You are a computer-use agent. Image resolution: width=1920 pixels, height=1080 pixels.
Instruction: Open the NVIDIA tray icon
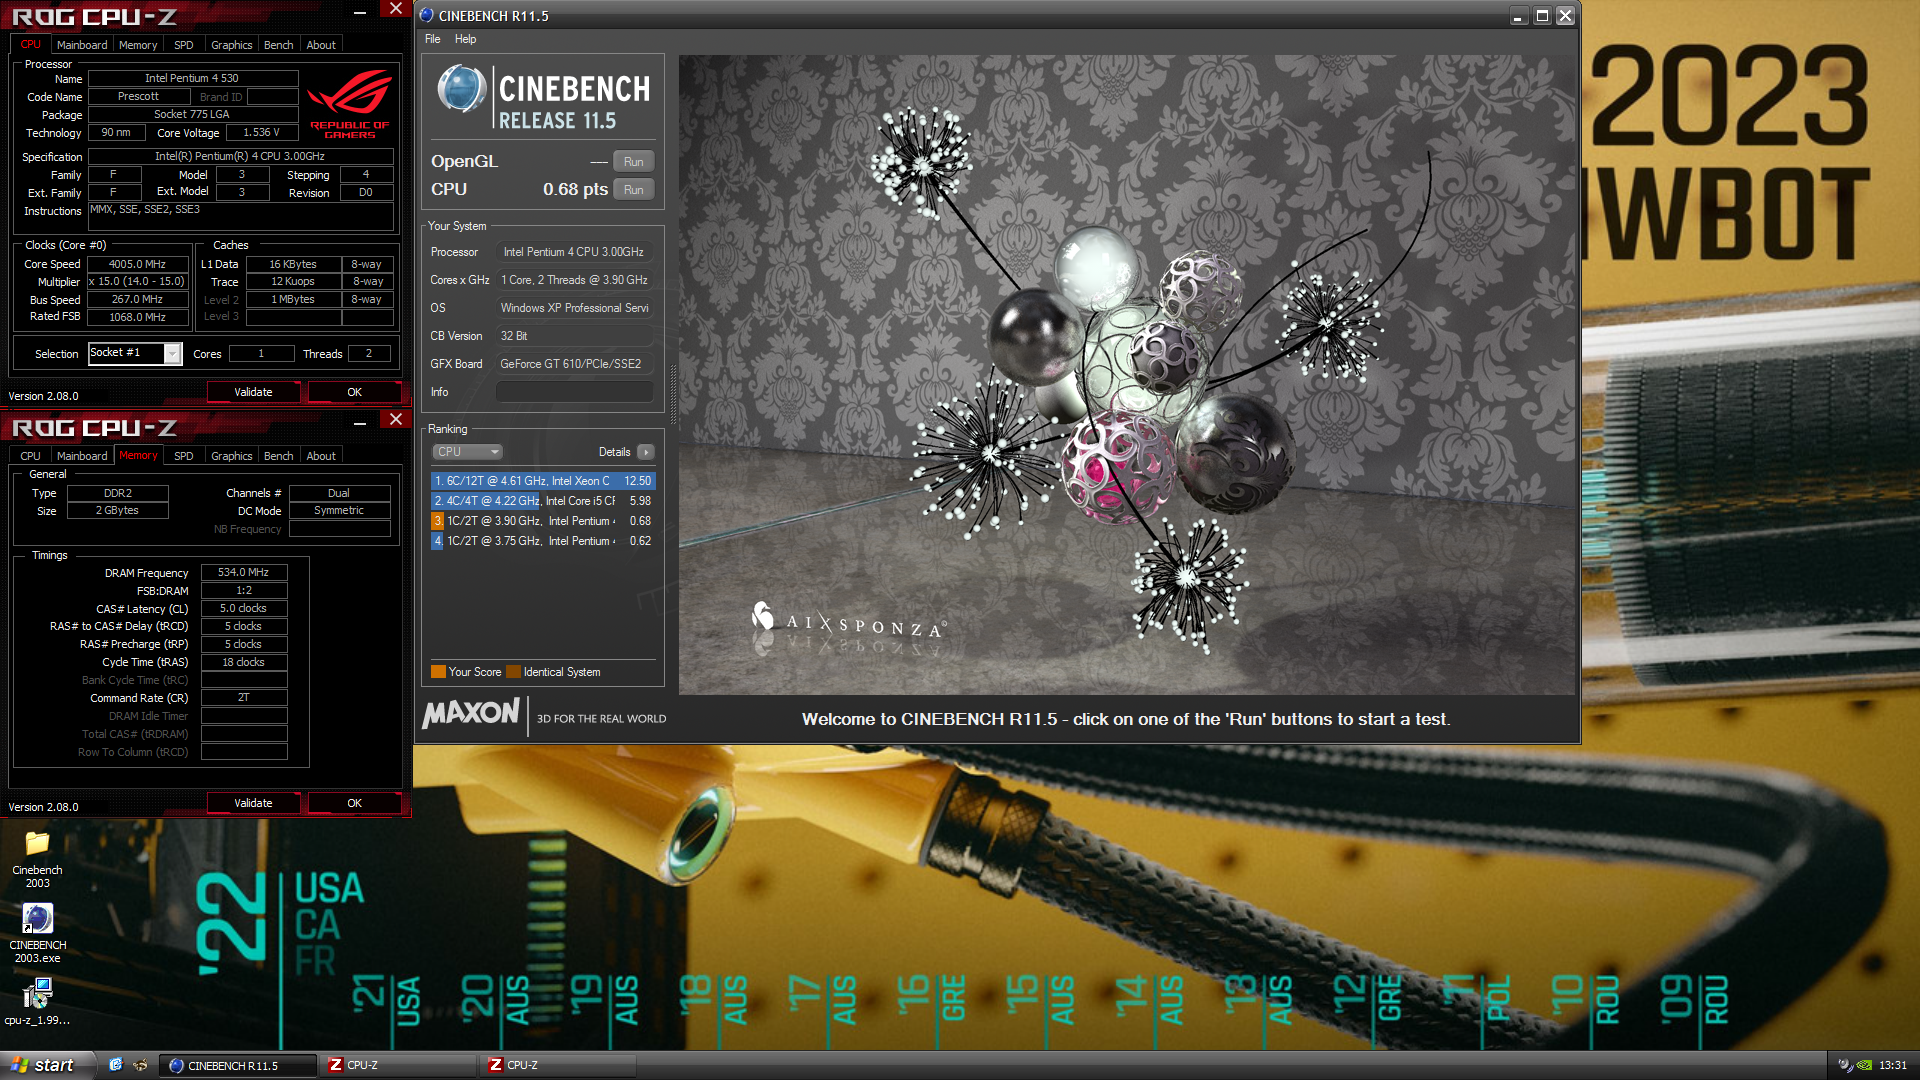click(1864, 1066)
